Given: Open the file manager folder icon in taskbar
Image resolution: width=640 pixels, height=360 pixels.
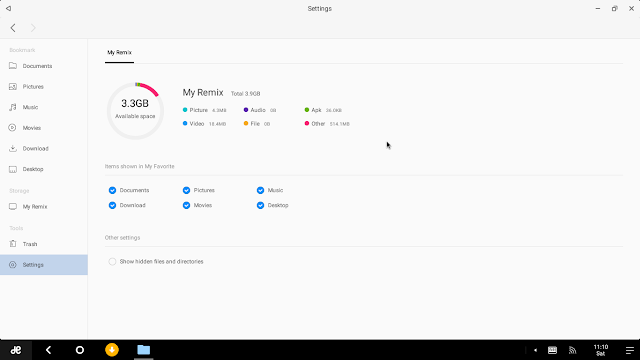Looking at the screenshot, I should point(144,350).
